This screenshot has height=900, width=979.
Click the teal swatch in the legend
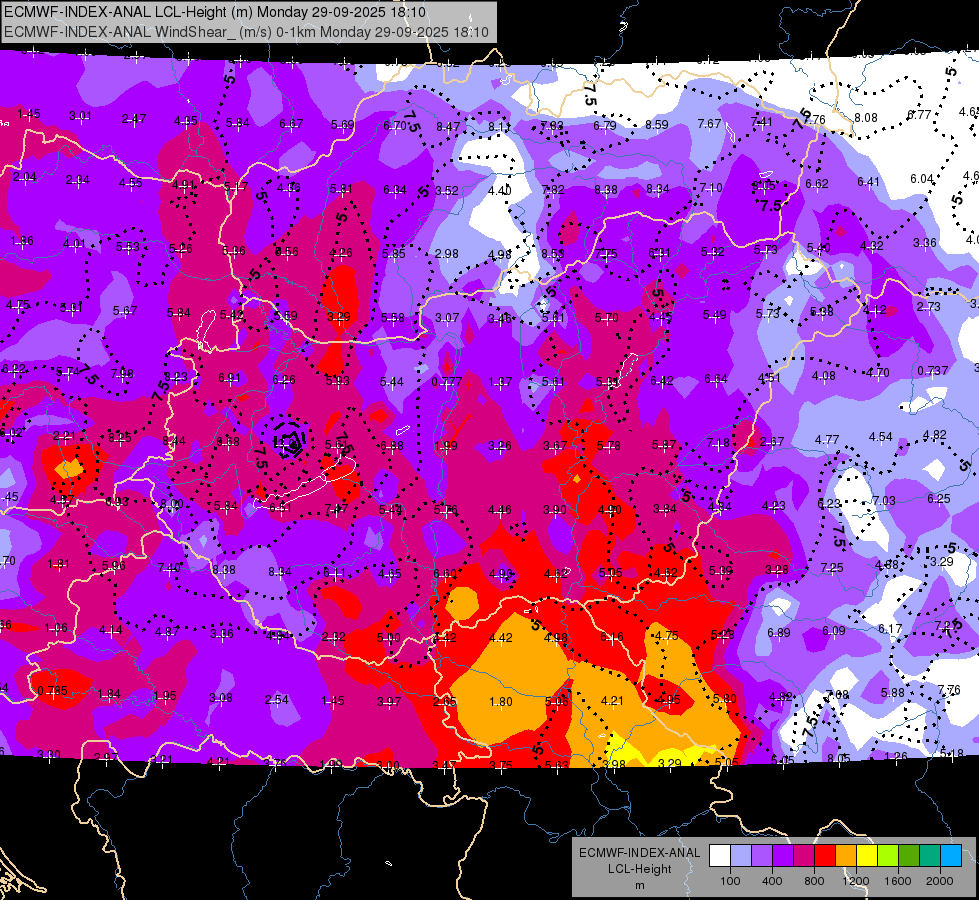[929, 856]
